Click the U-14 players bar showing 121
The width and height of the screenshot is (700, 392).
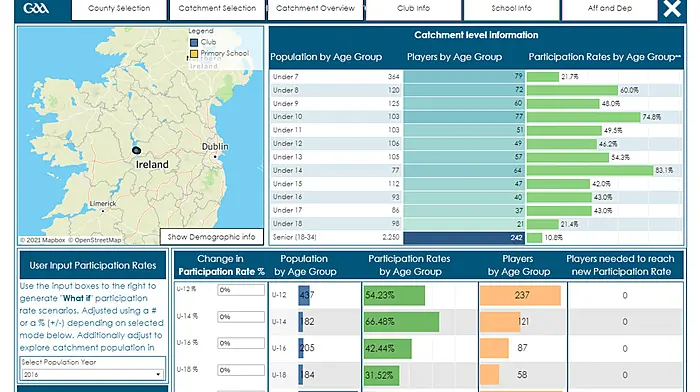[500, 321]
